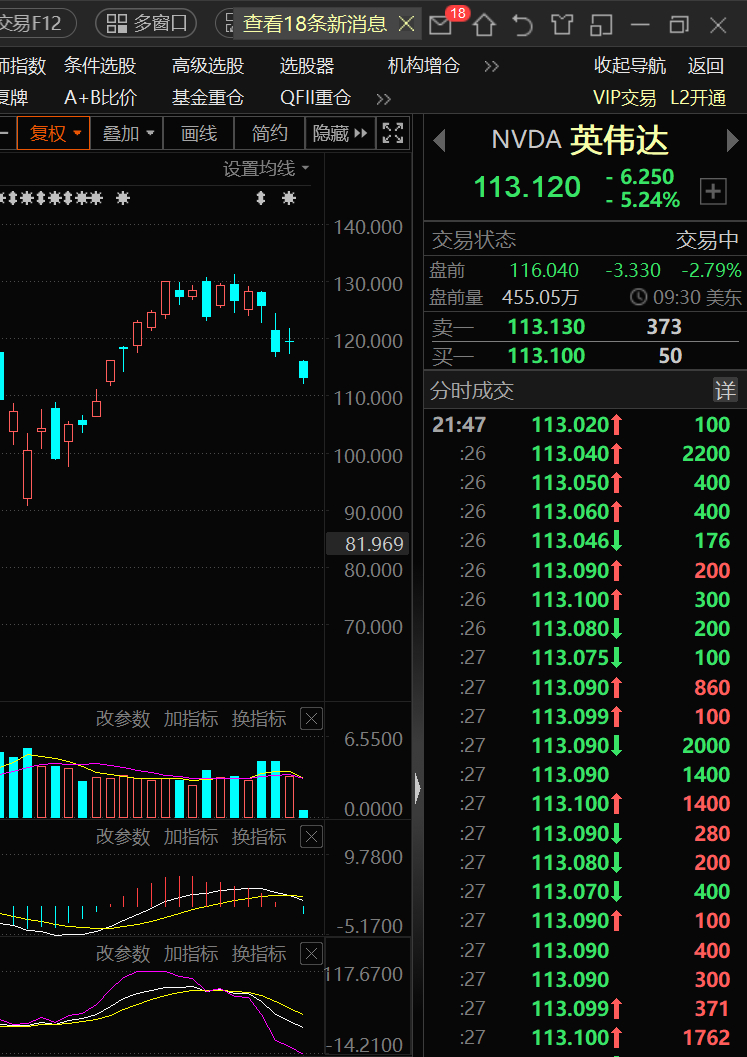
Task: Click the undo back arrow icon
Action: (522, 26)
